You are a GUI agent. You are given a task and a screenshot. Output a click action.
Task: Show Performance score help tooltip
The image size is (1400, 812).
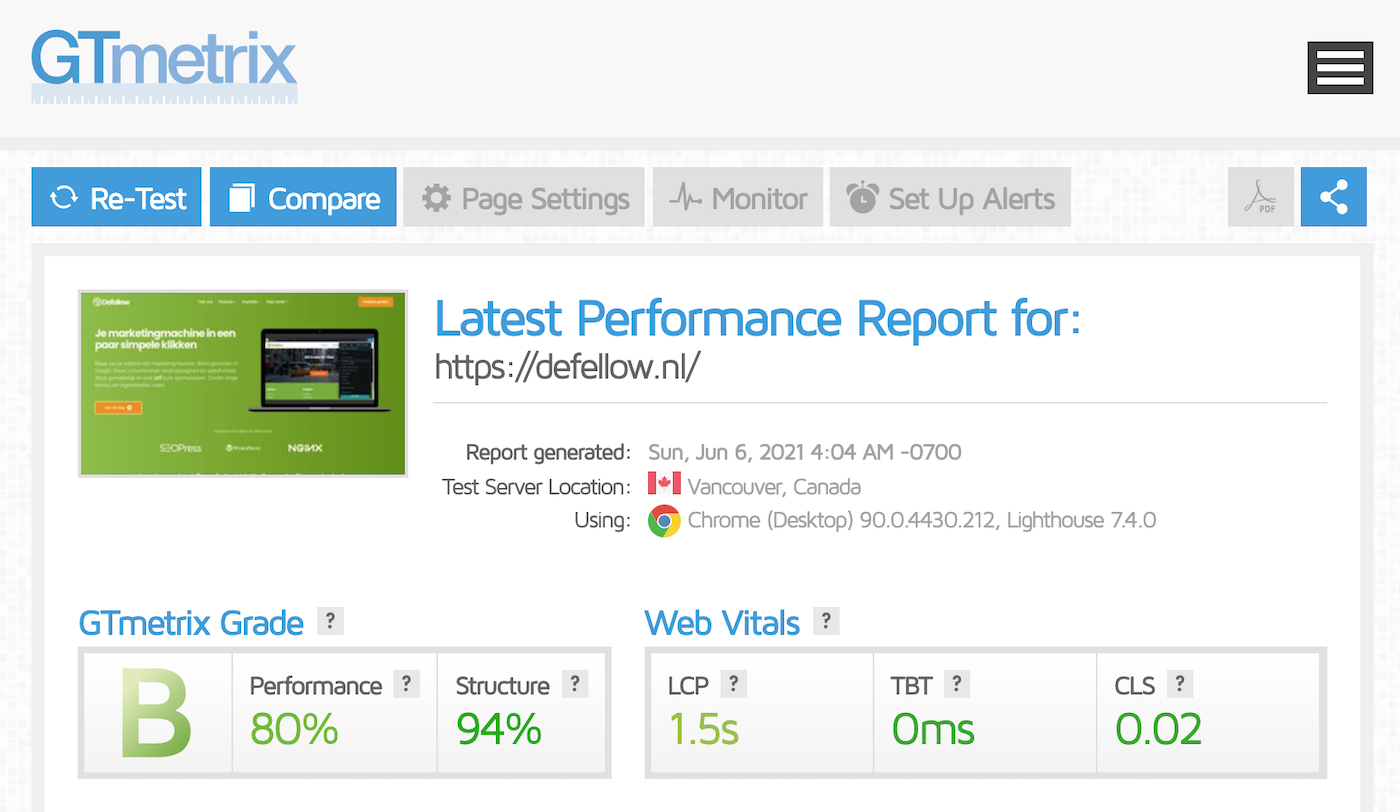pos(406,684)
